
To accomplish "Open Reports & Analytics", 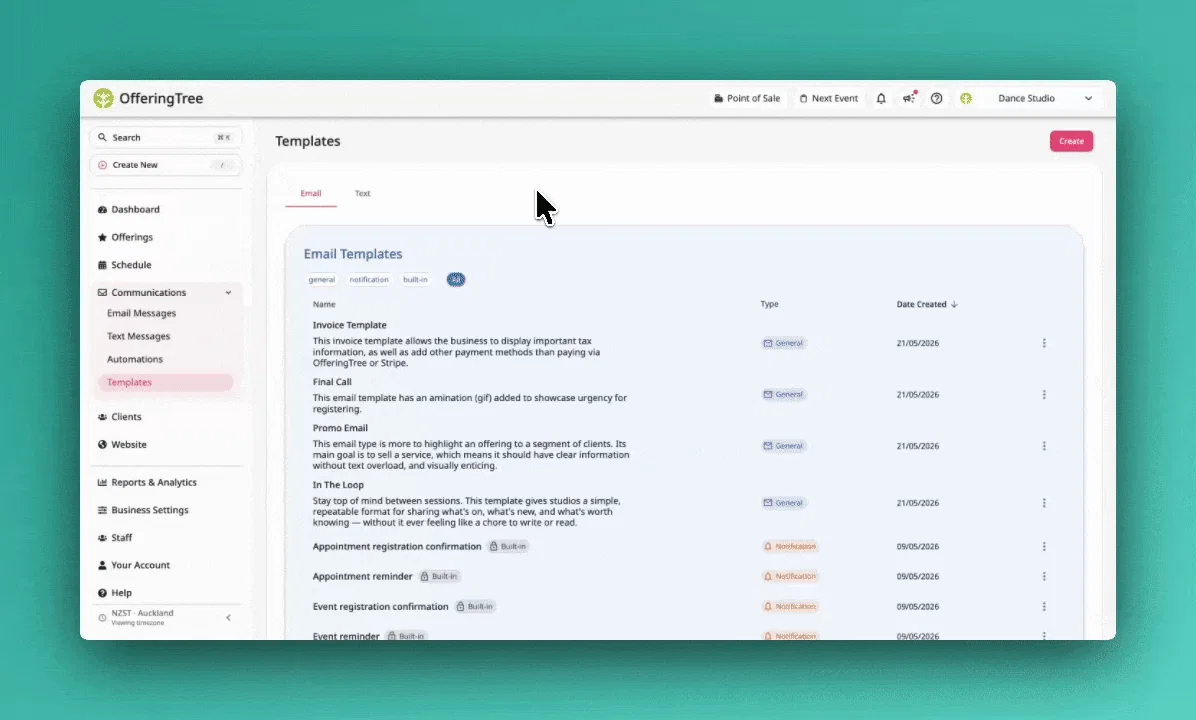I will [153, 482].
